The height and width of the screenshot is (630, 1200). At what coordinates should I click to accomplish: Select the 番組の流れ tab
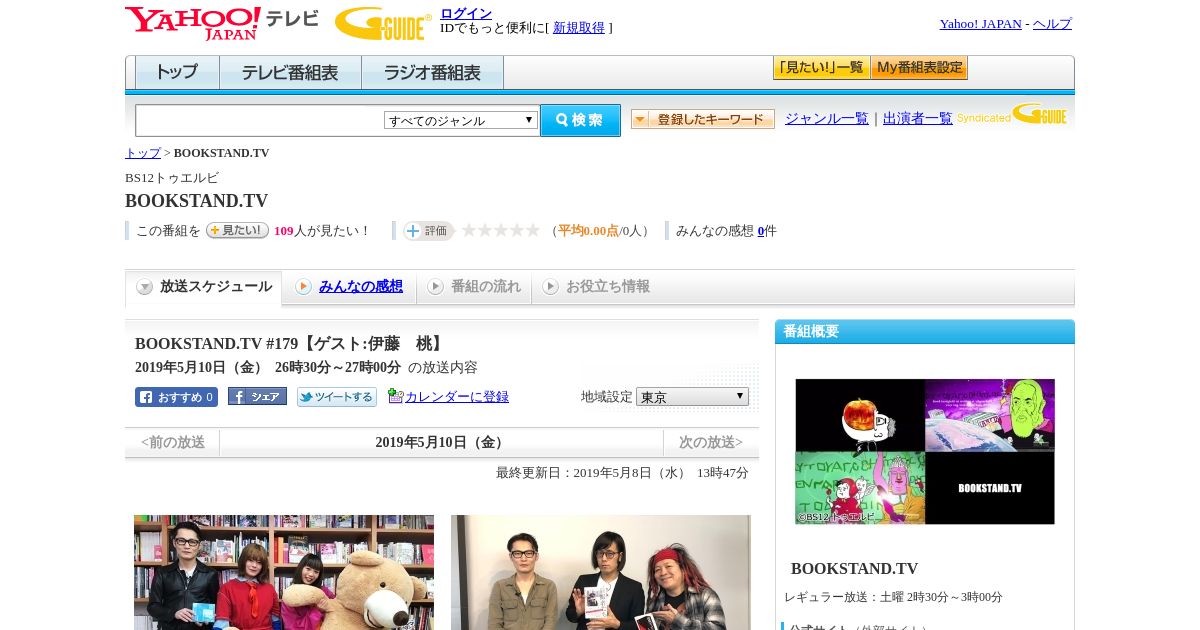[474, 287]
